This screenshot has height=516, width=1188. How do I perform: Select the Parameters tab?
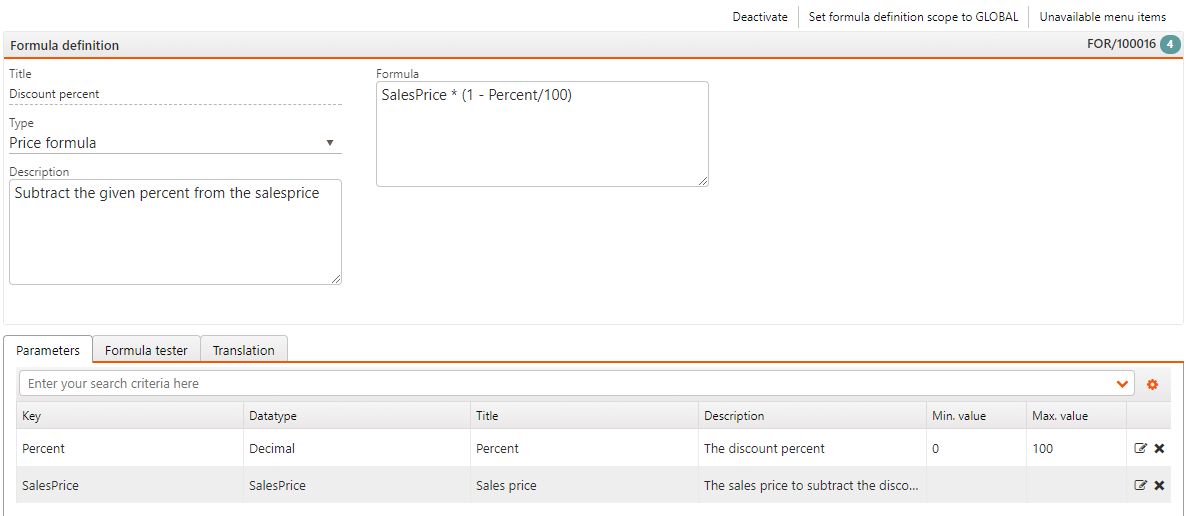(48, 350)
